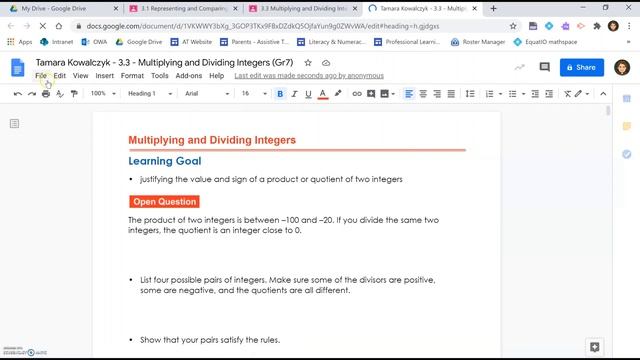Open the Edit menu
640x360 pixels.
[60, 76]
